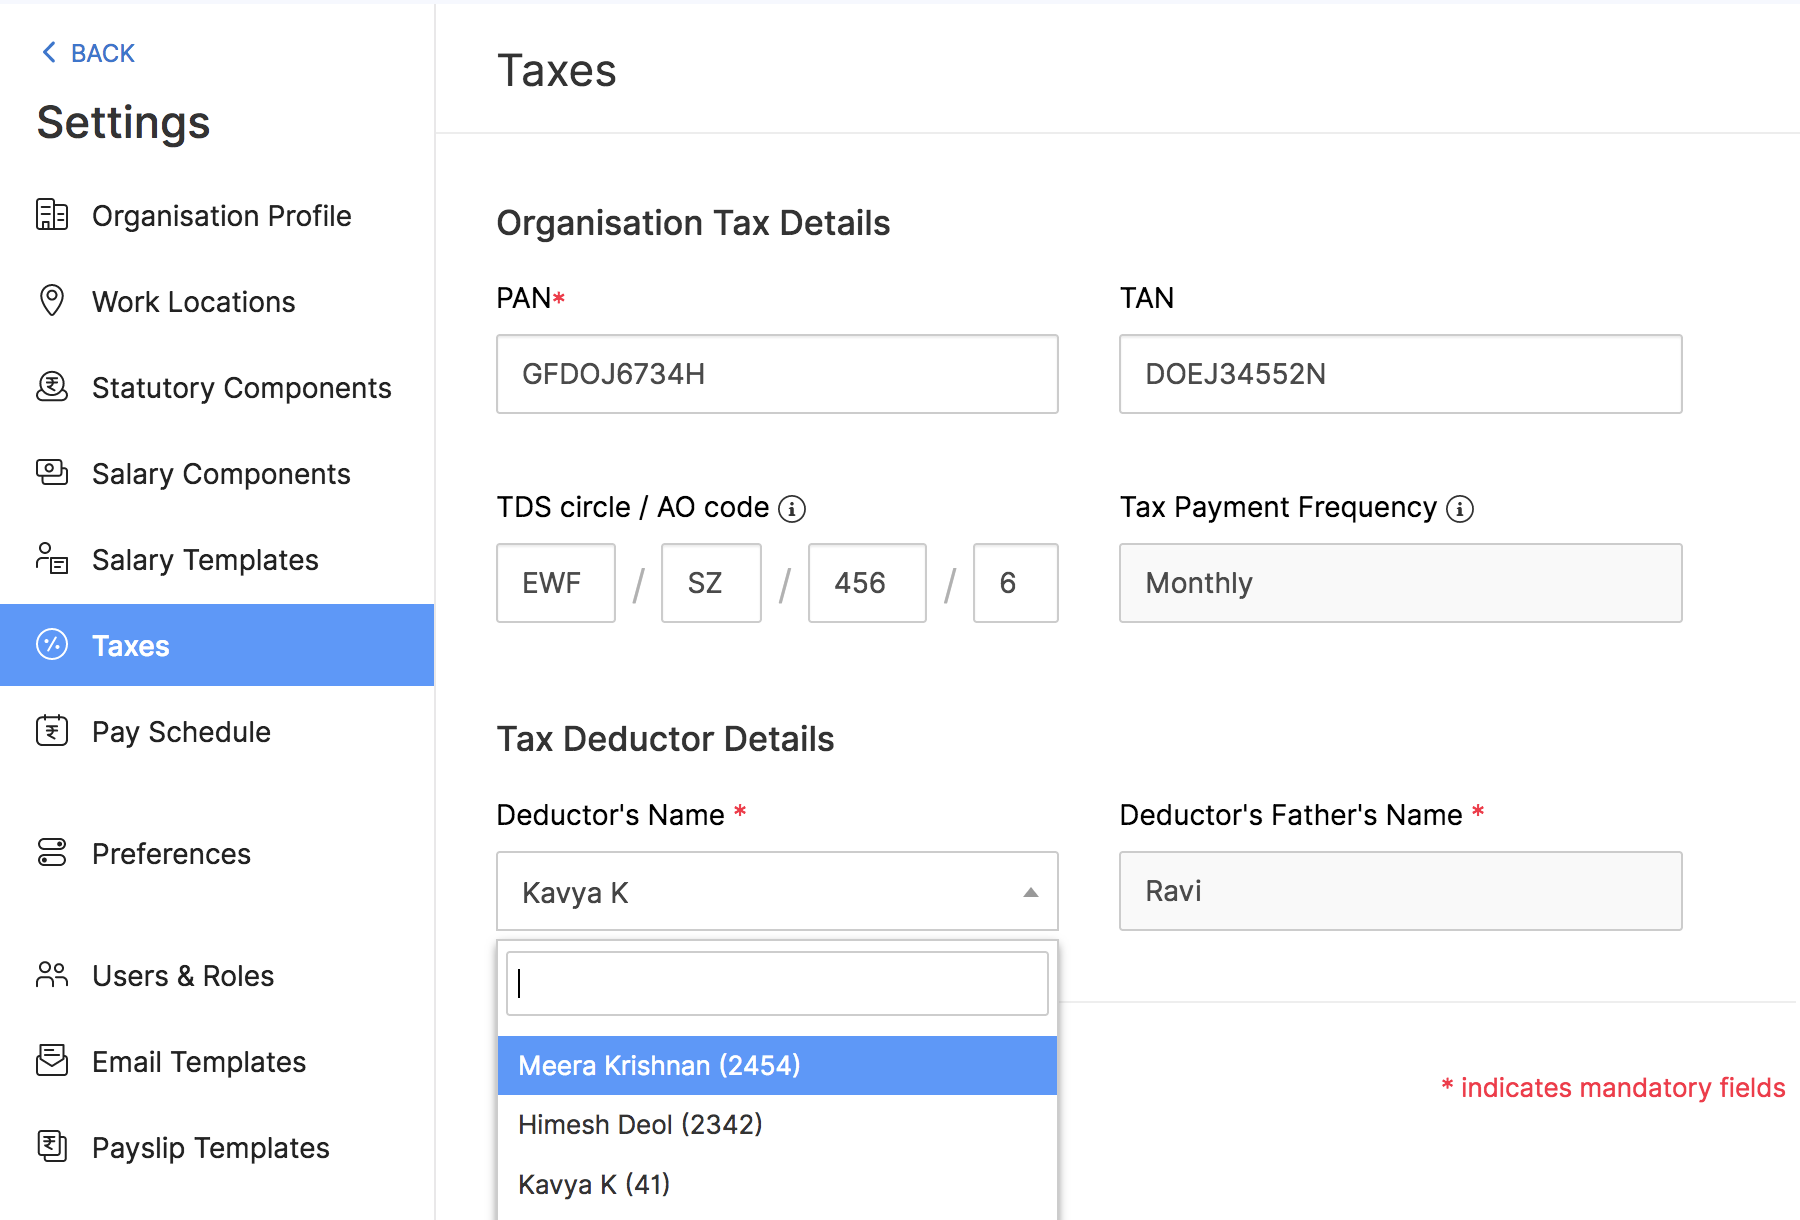Image resolution: width=1800 pixels, height=1220 pixels.
Task: Collapse the Deductor's Name dropdown
Action: coord(1029,892)
